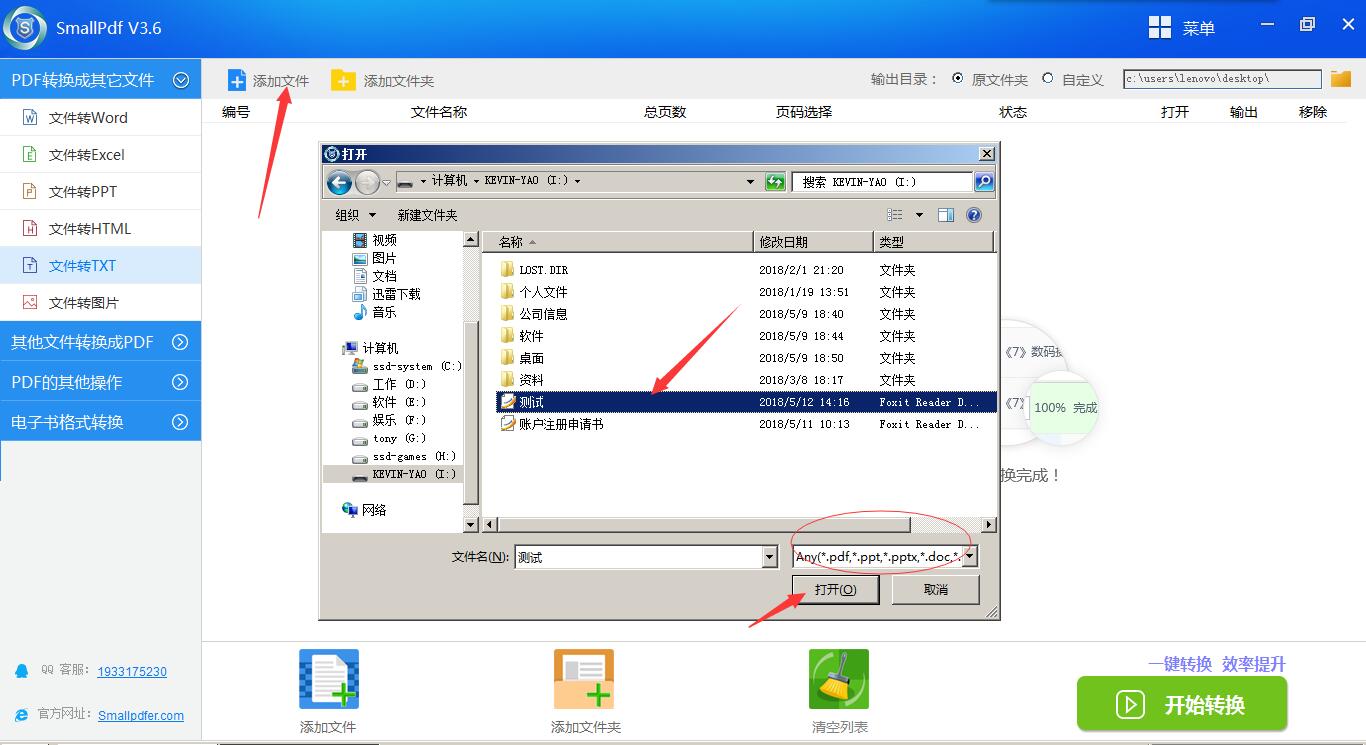Collapse the PDF转换成其它文件 section
The width and height of the screenshot is (1366, 745).
(181, 80)
